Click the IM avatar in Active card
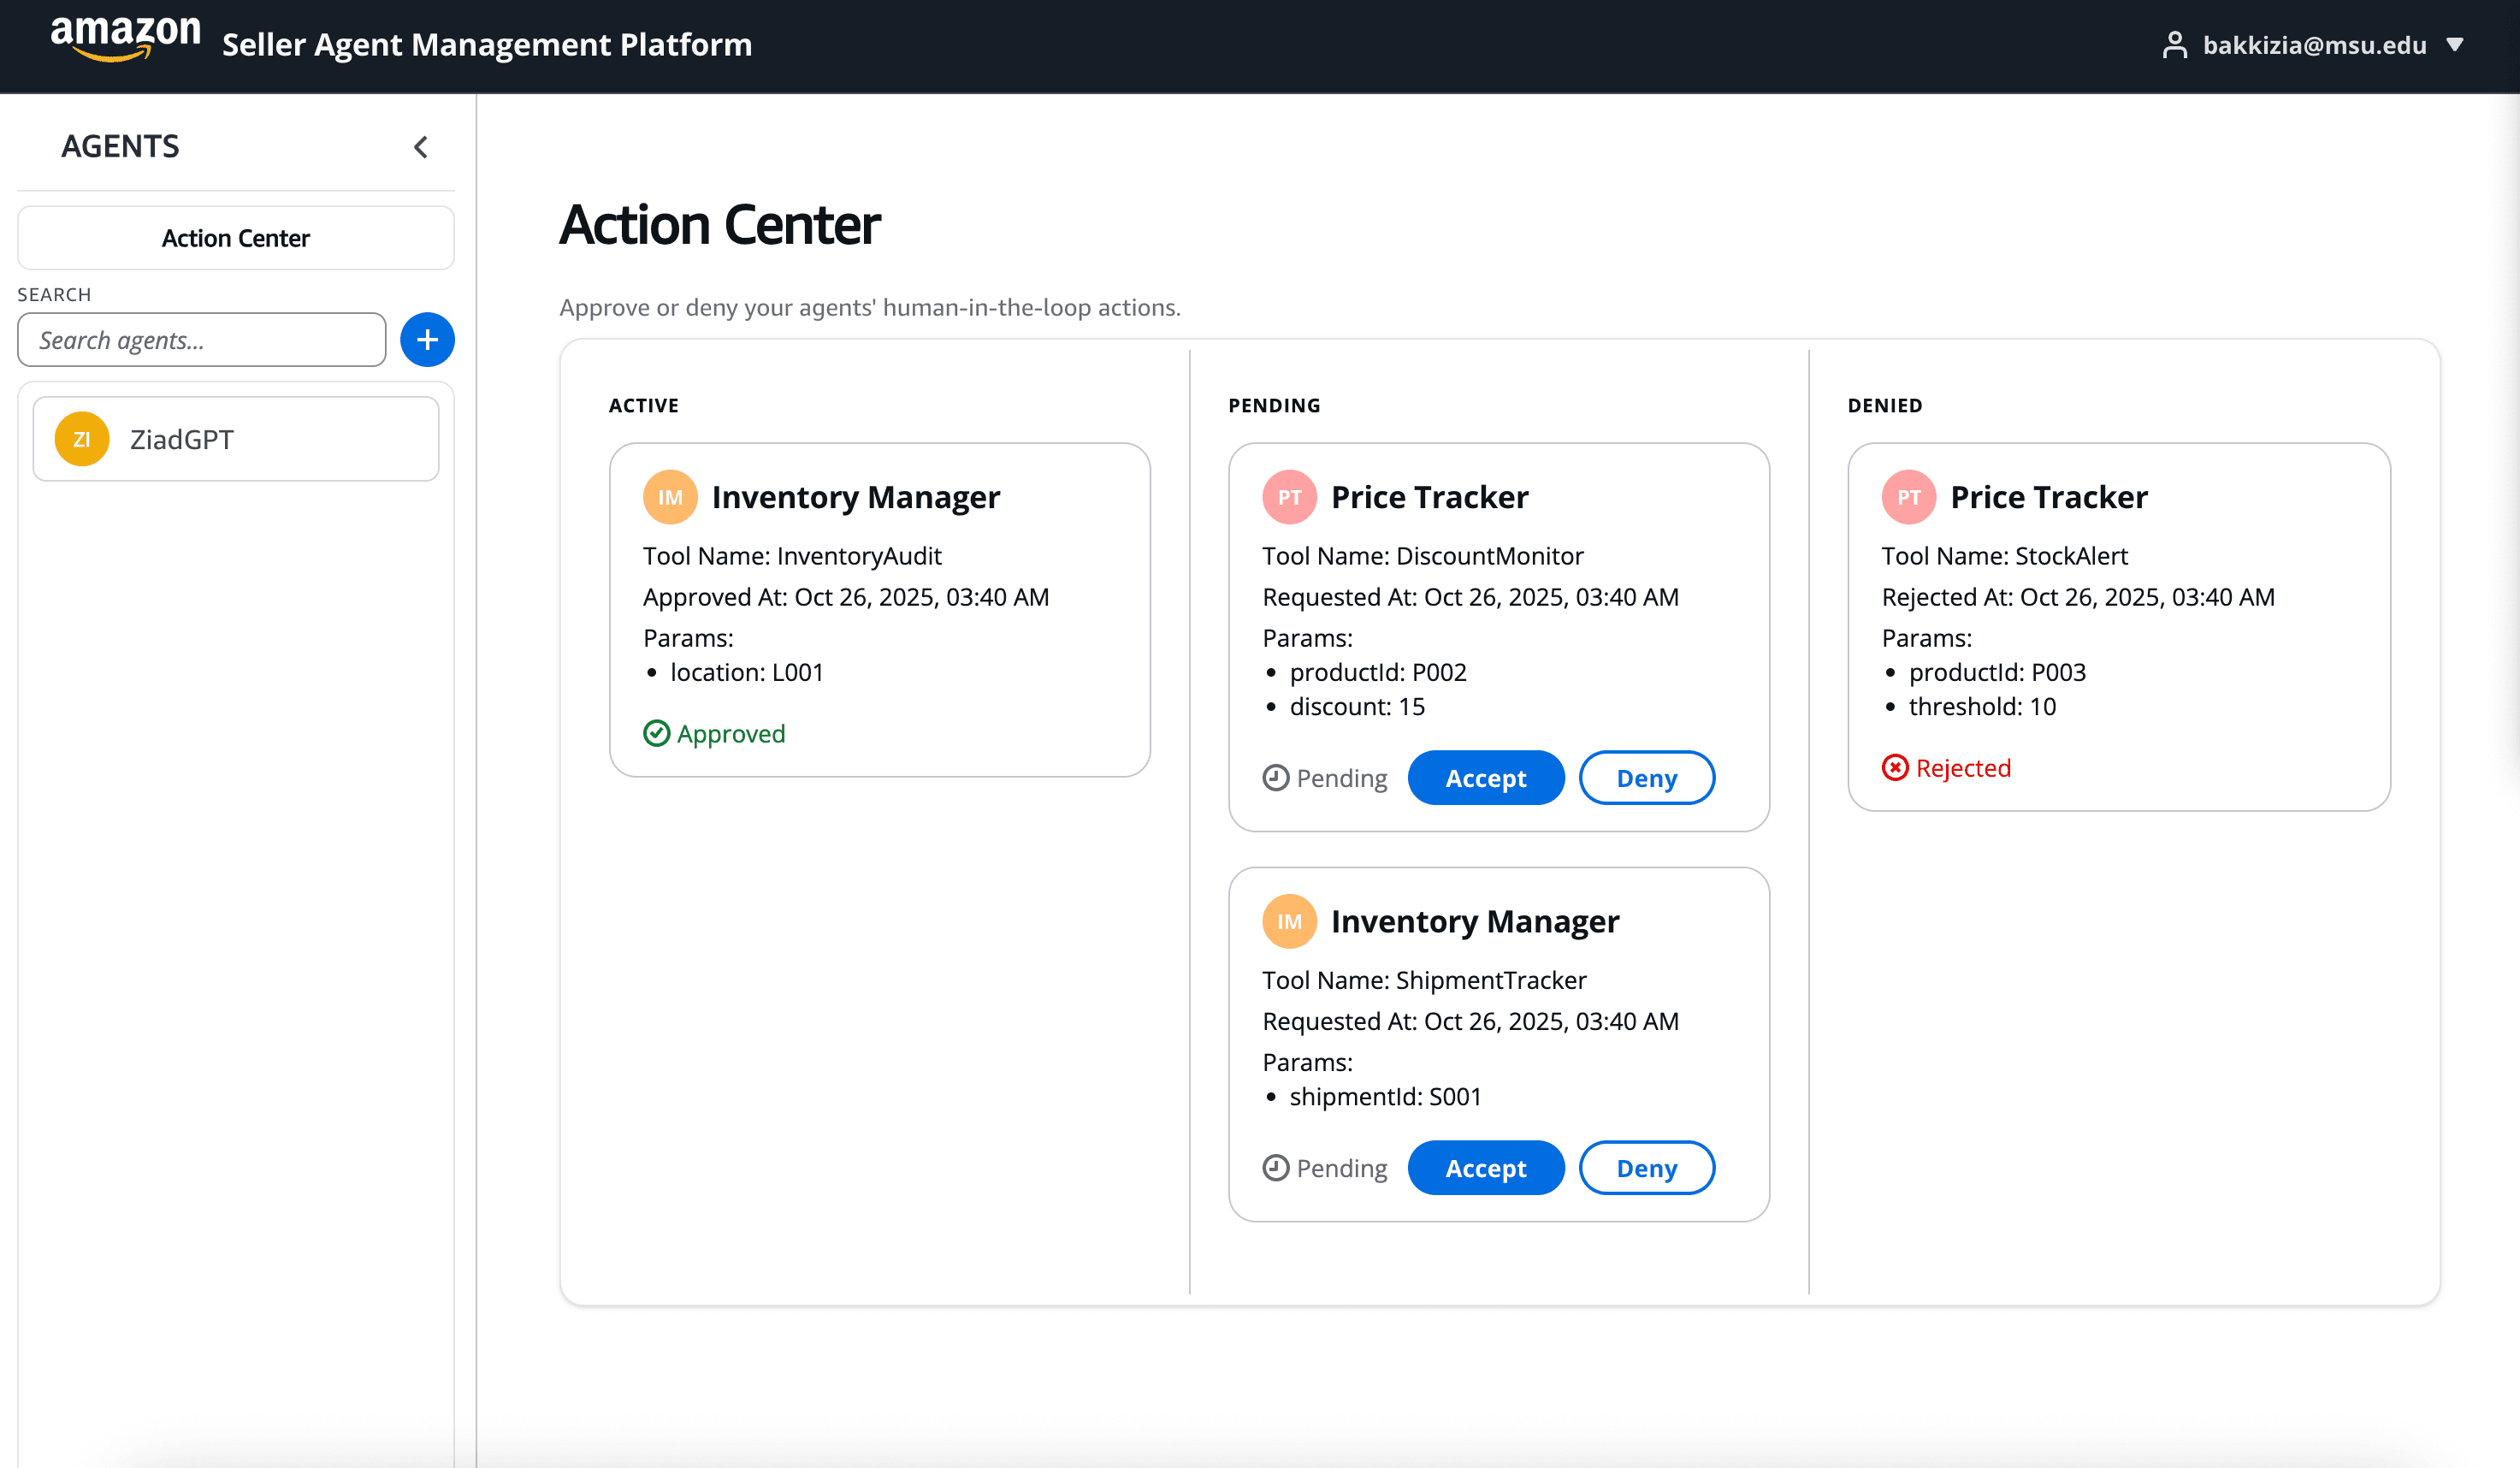Viewport: 2520px width, 1468px height. point(670,497)
